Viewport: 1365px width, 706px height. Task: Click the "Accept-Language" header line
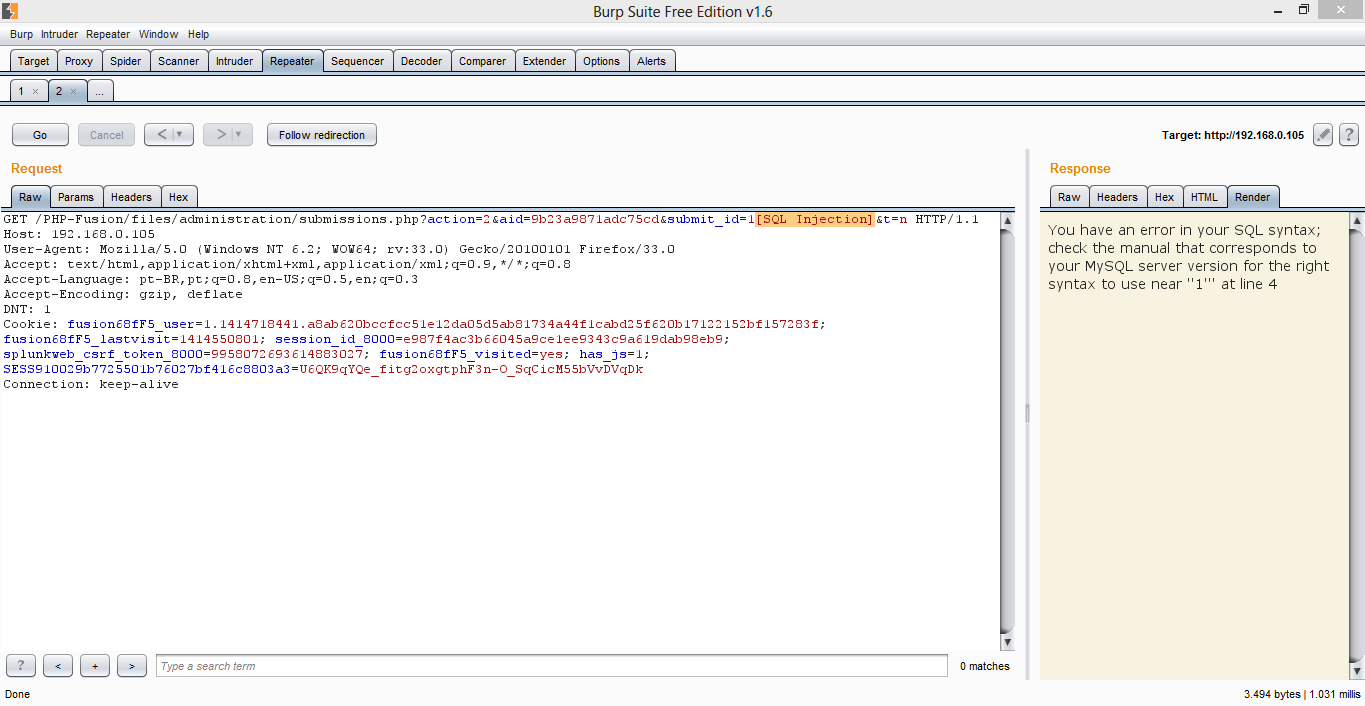coord(211,279)
